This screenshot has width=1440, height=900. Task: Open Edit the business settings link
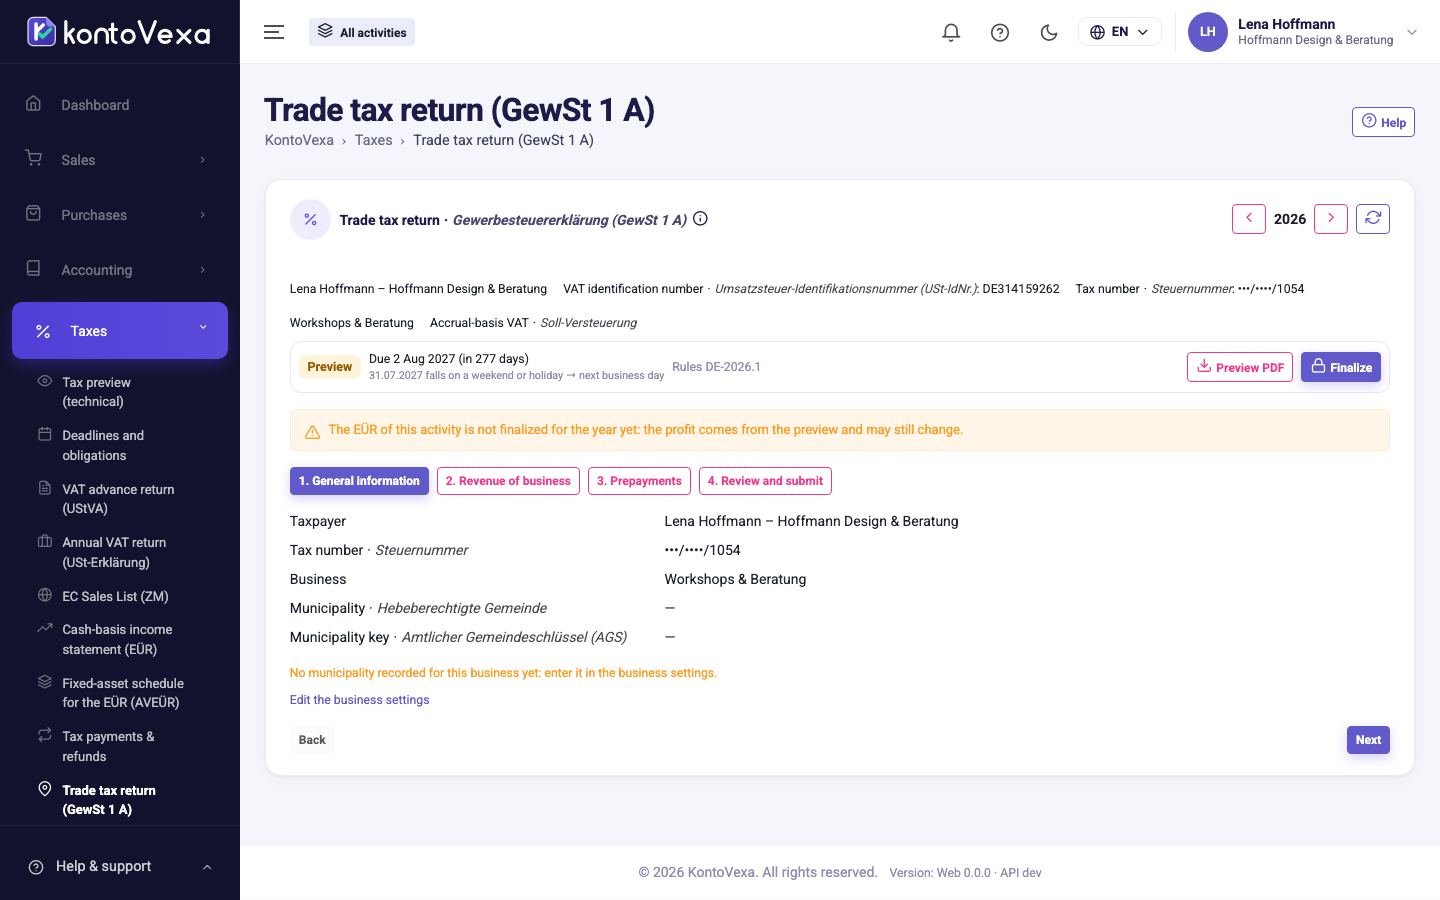(x=359, y=700)
